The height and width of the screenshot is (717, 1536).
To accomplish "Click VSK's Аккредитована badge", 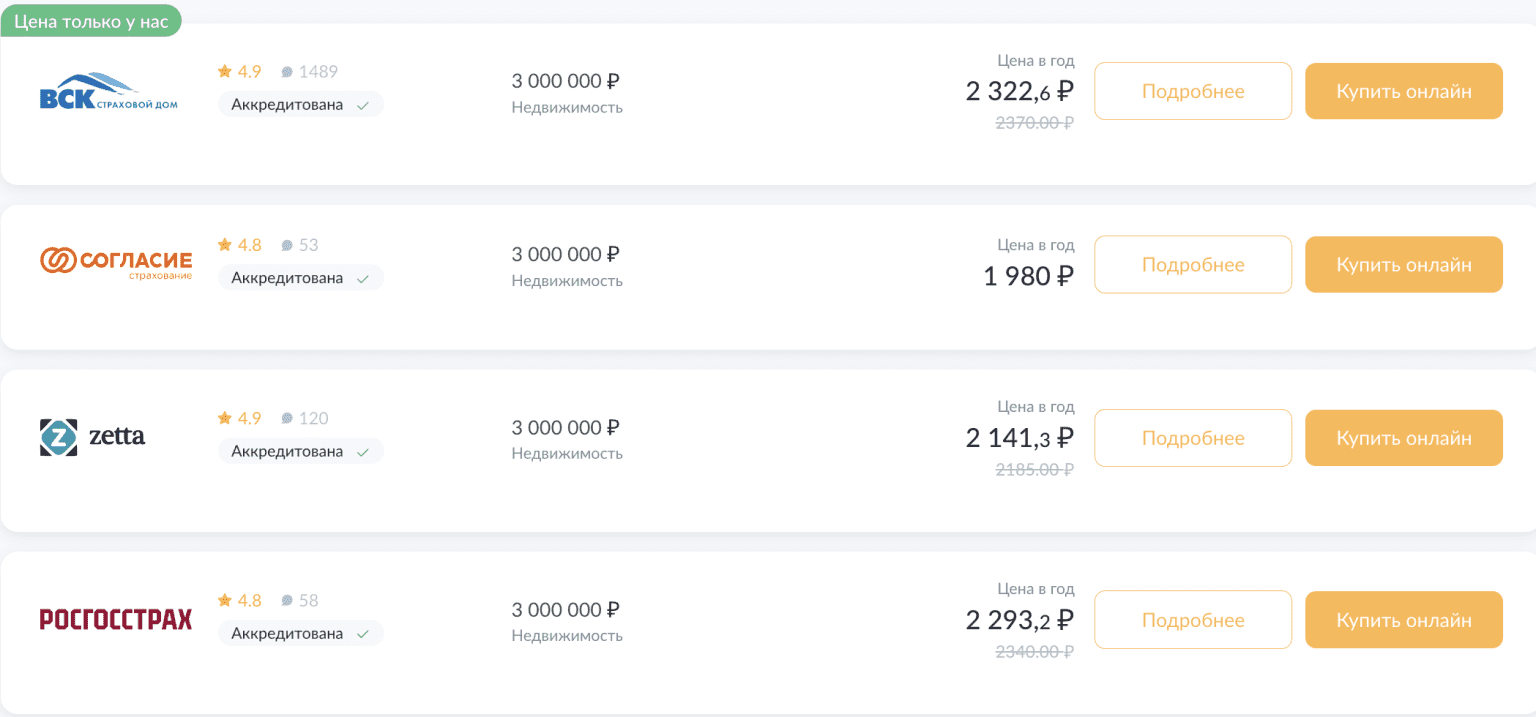I will click(x=300, y=104).
